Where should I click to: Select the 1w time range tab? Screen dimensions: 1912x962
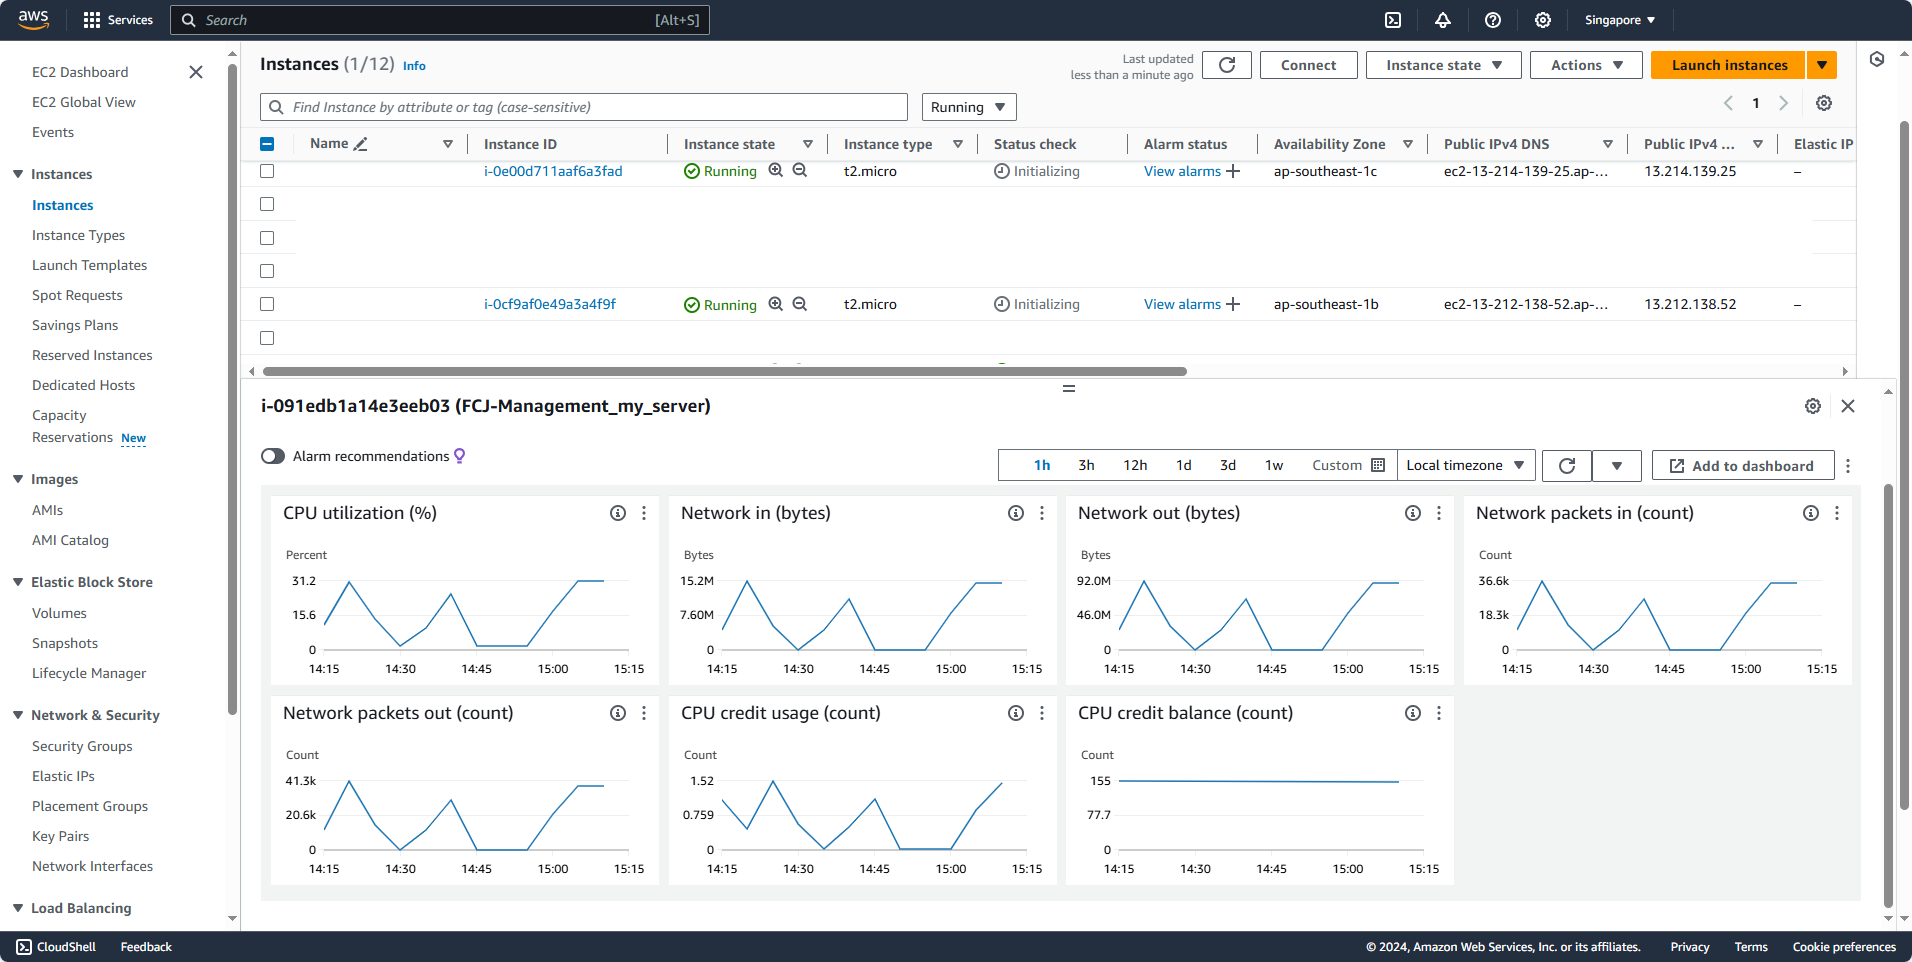1273,465
